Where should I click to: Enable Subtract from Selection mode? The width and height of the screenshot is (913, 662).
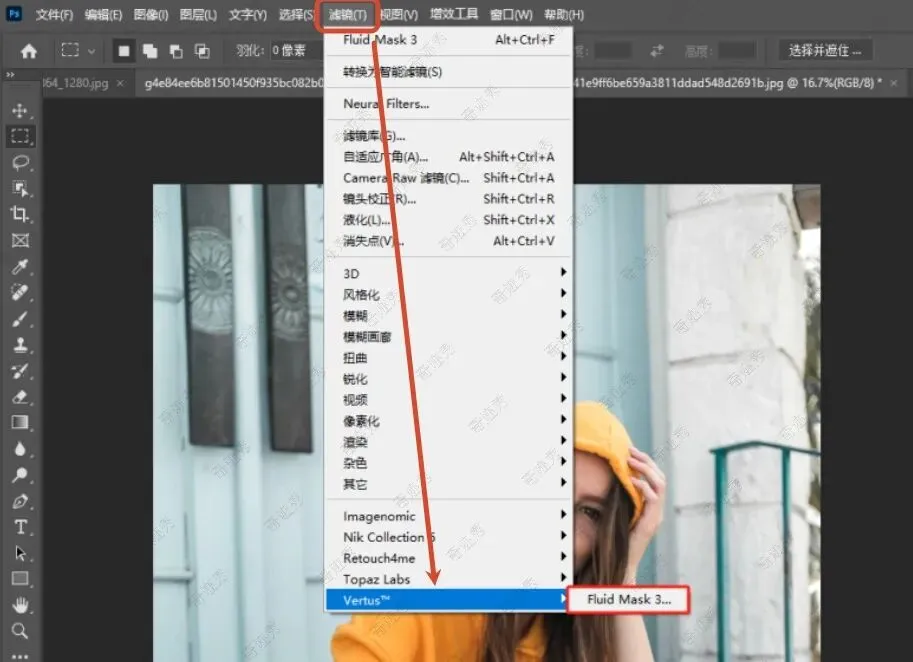click(x=176, y=51)
